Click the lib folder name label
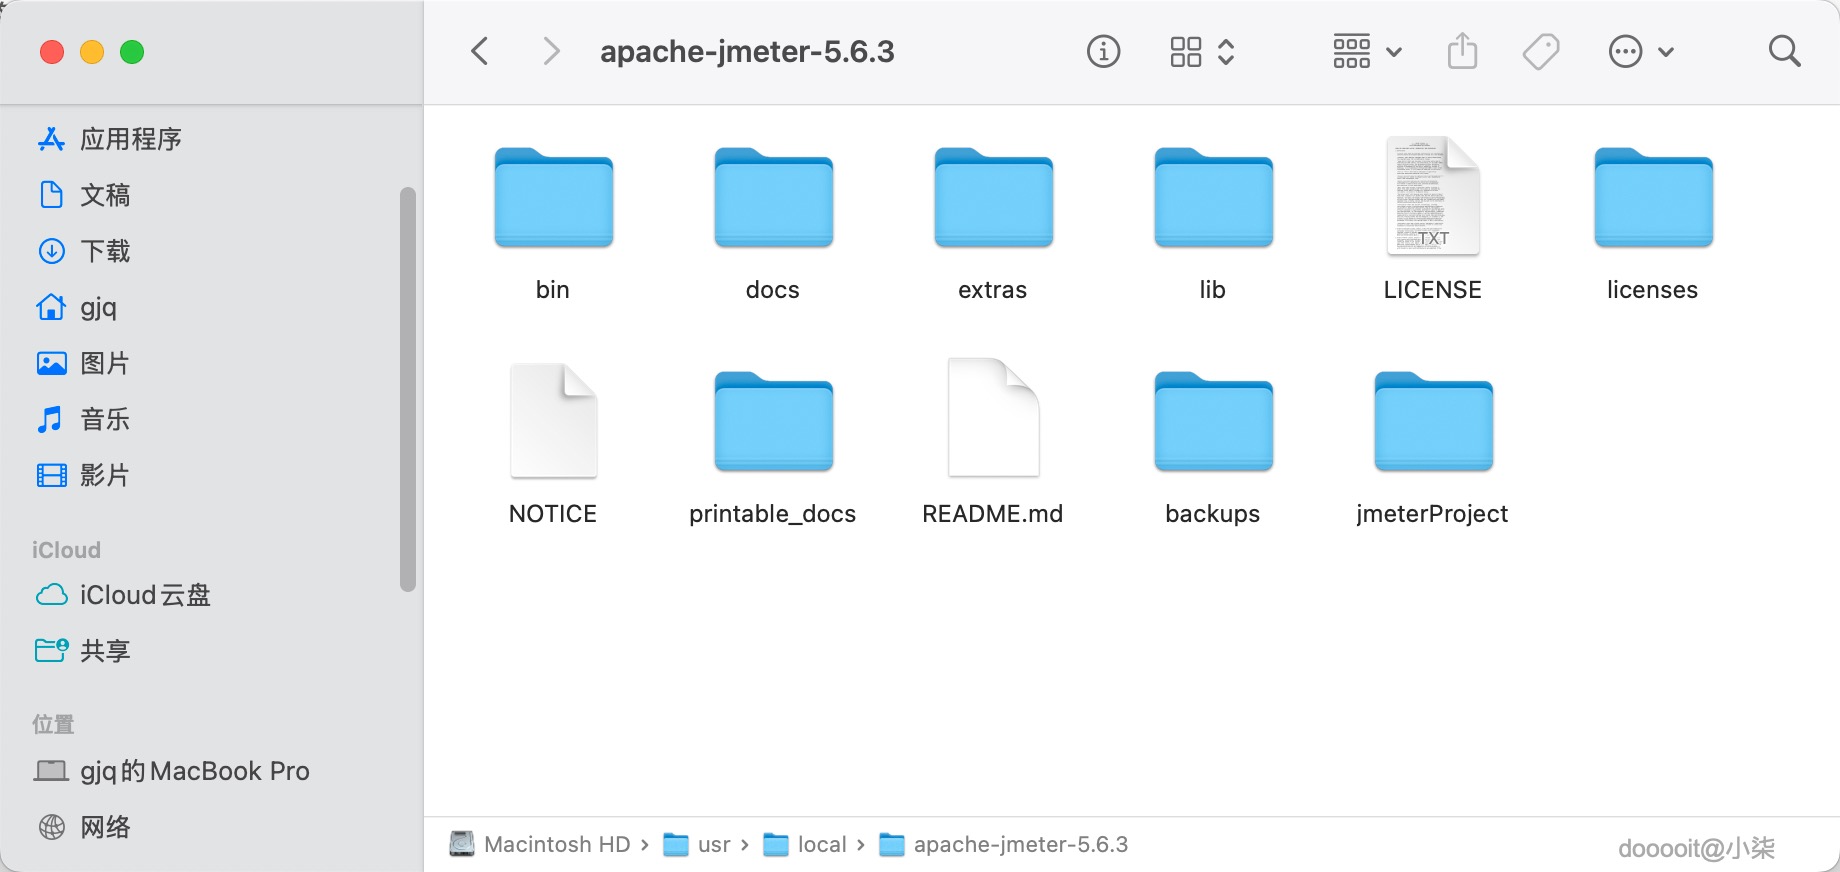 point(1213,290)
